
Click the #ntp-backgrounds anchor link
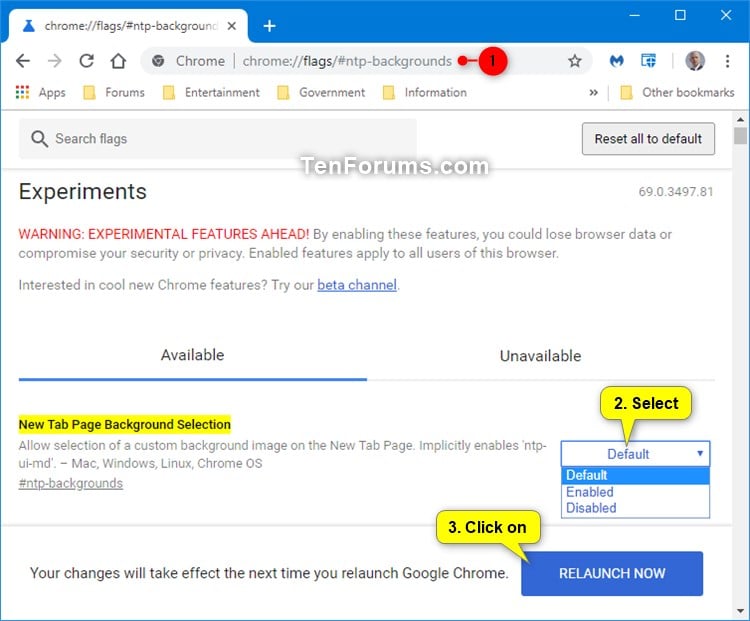71,483
